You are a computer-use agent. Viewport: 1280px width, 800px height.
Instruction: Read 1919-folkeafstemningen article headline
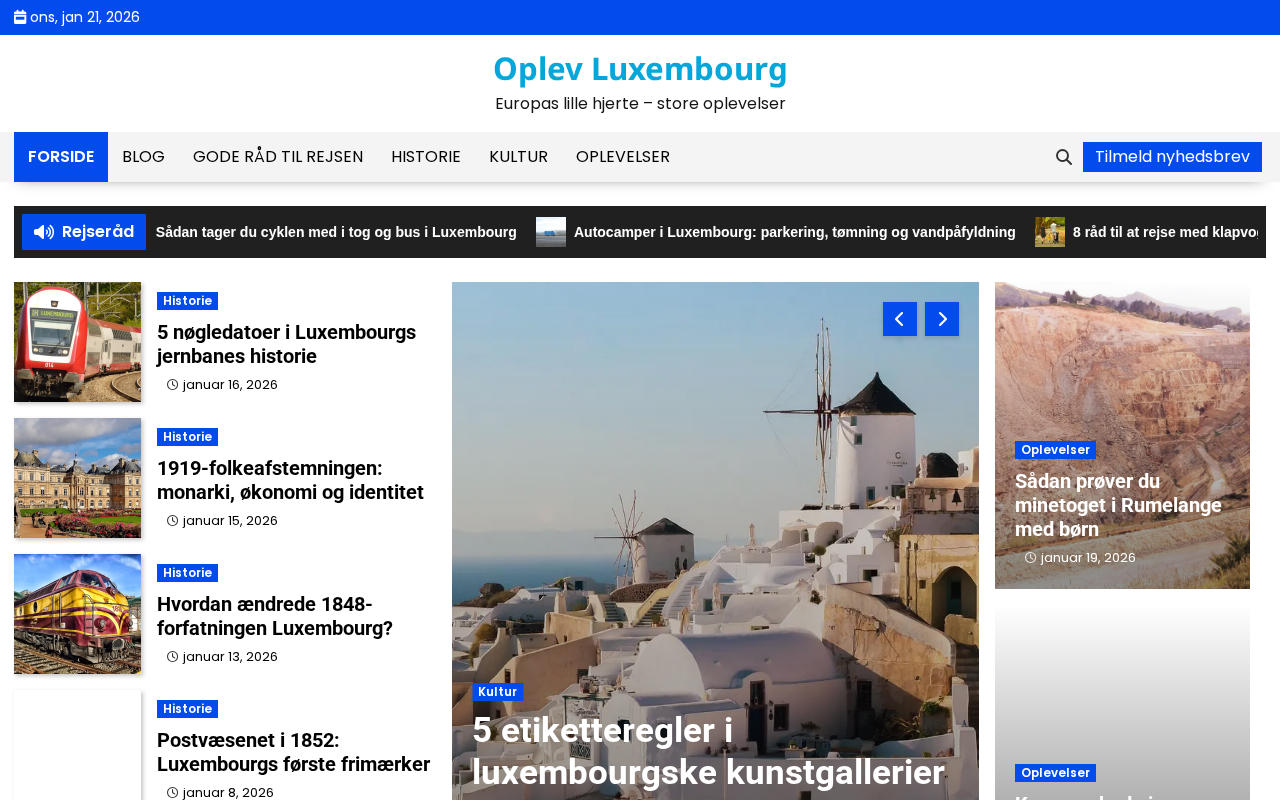pyautogui.click(x=290, y=480)
